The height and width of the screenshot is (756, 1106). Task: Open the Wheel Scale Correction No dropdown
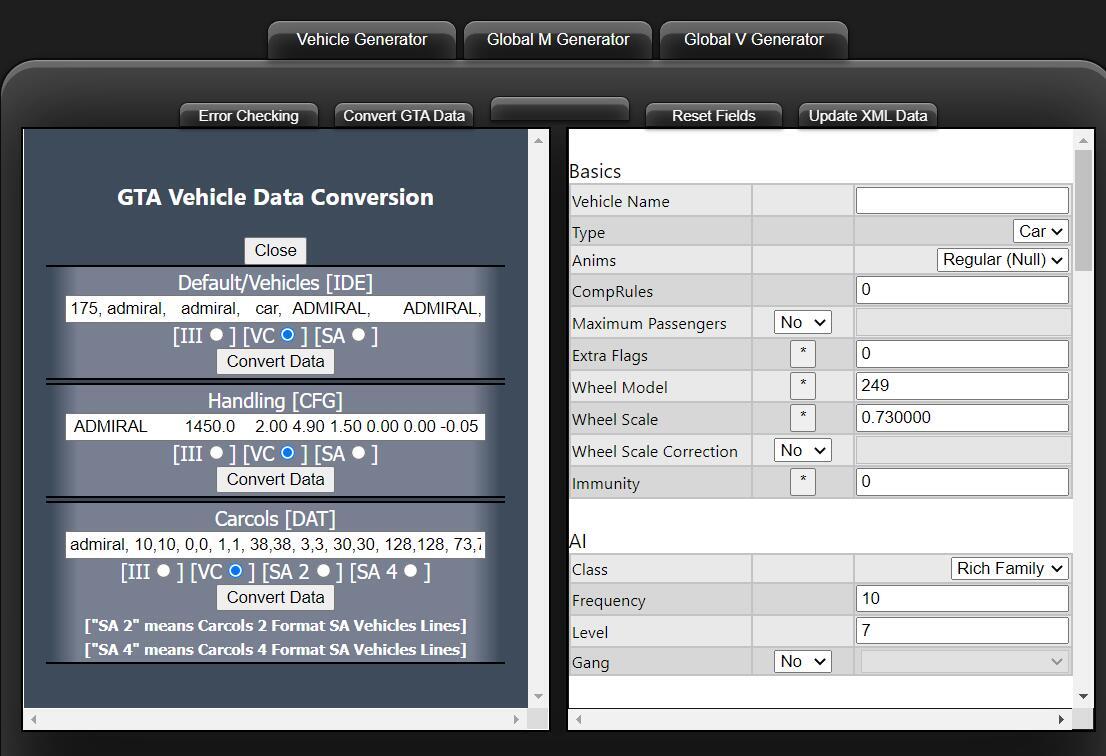803,450
